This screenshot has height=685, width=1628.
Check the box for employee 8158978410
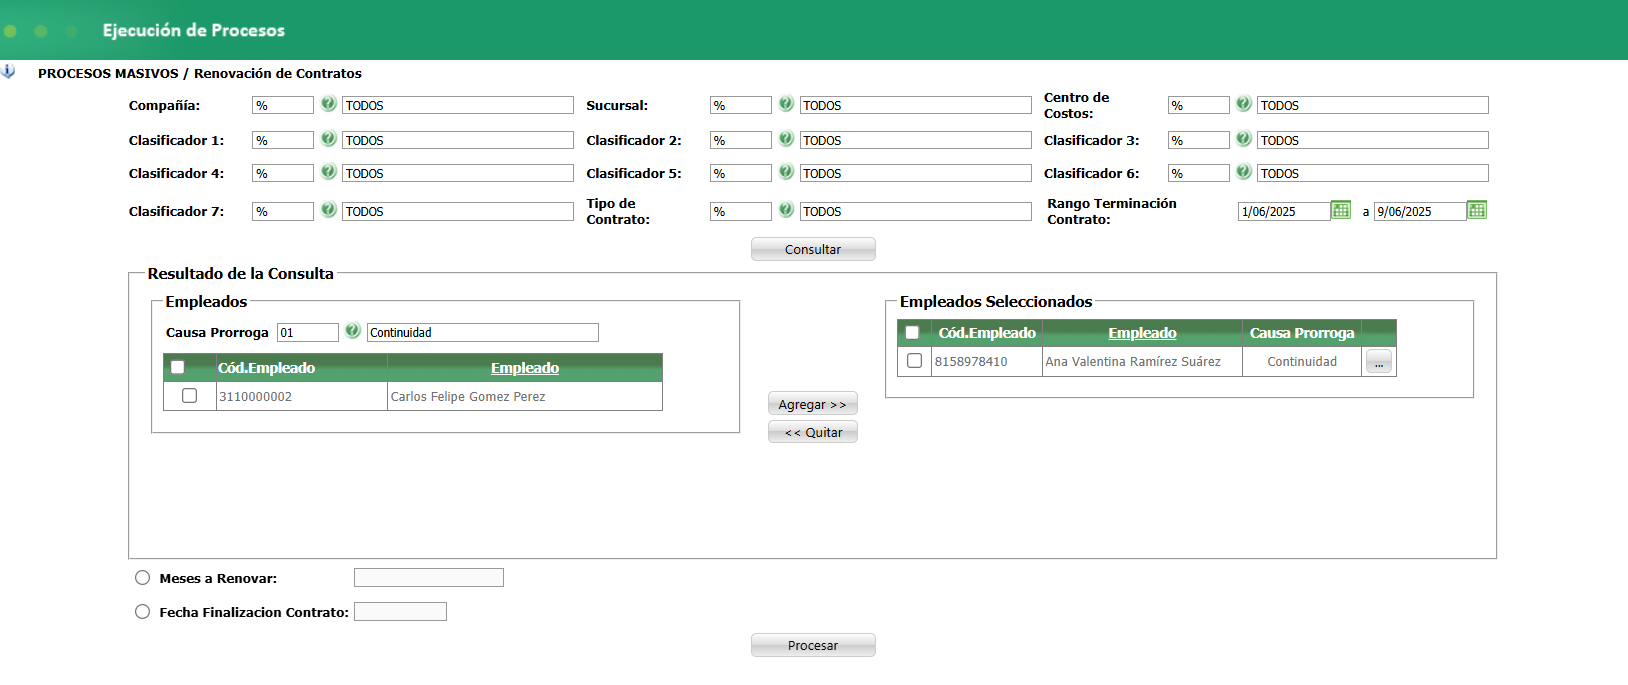click(914, 361)
